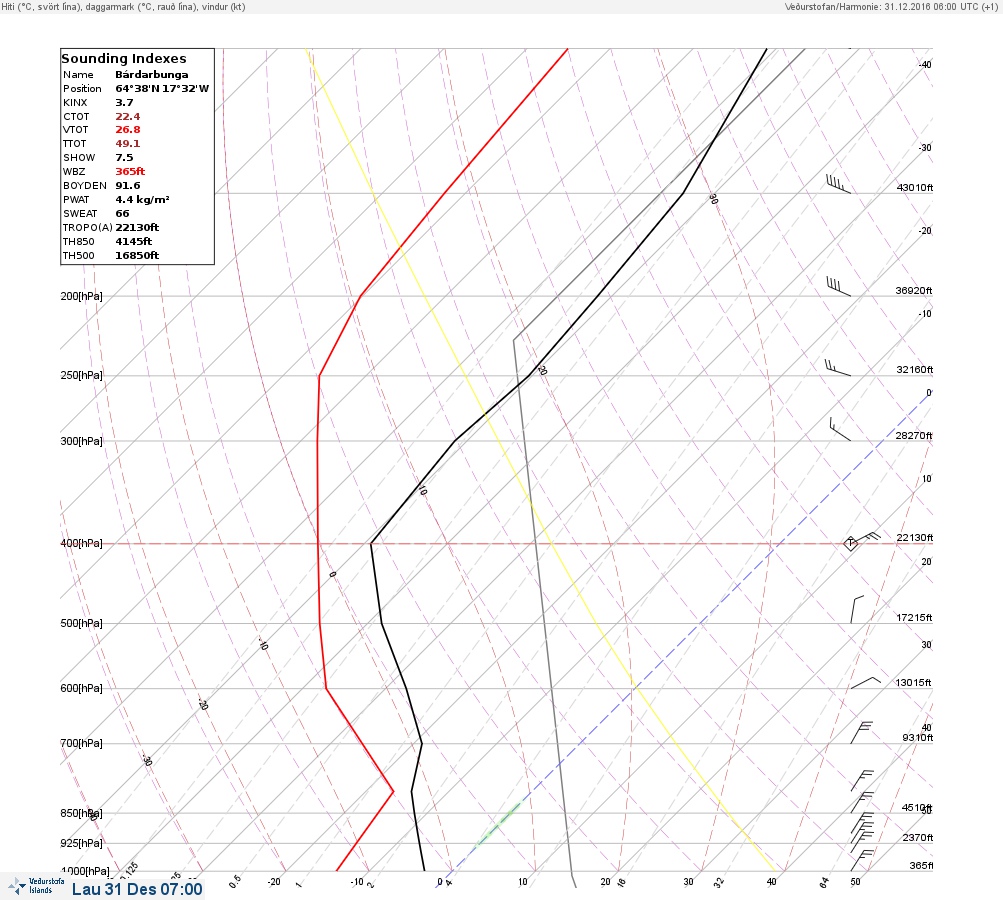Click the TH500 value 16850ft
This screenshot has width=1003, height=900.
point(137,255)
